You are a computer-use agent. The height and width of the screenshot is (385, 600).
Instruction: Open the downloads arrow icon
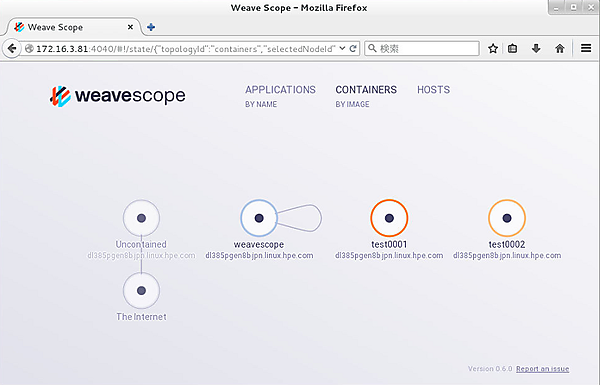(536, 49)
